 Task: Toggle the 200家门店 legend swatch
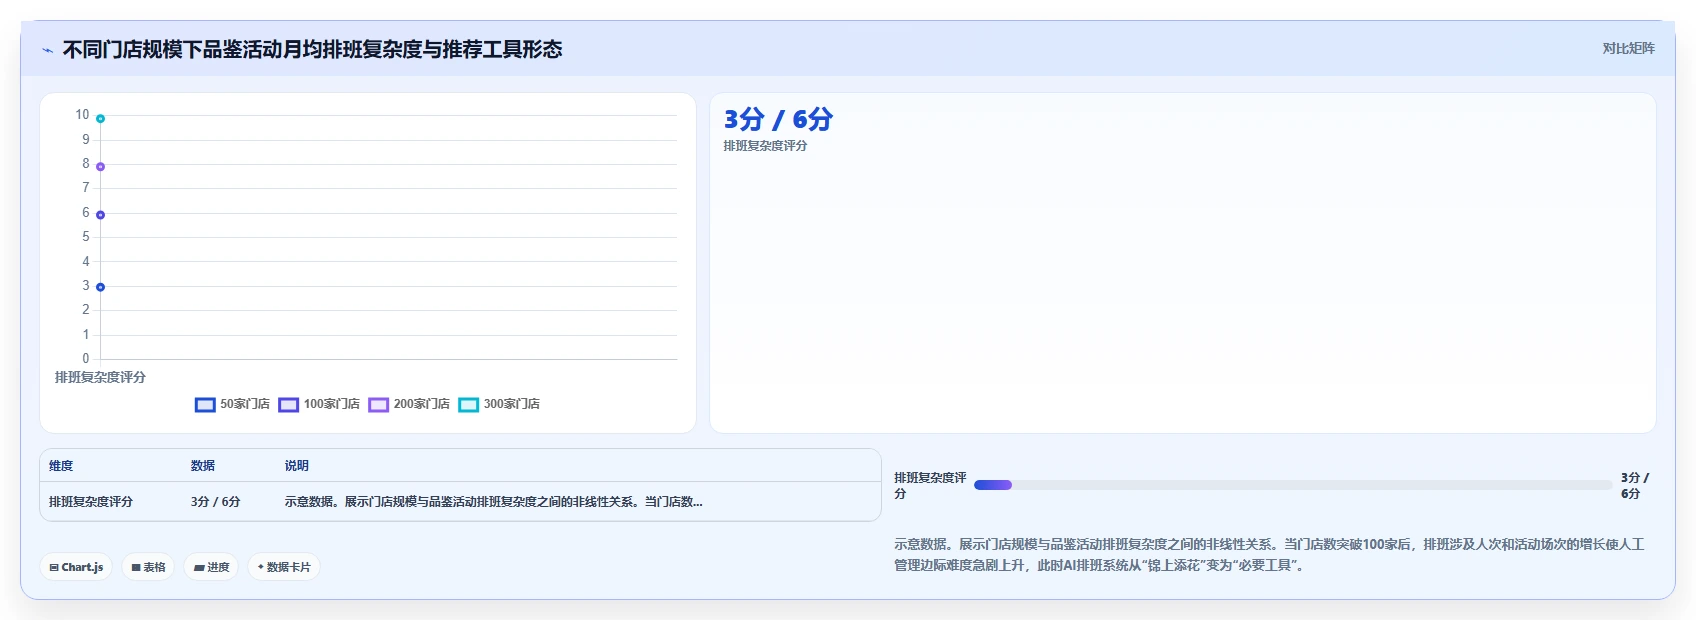378,405
